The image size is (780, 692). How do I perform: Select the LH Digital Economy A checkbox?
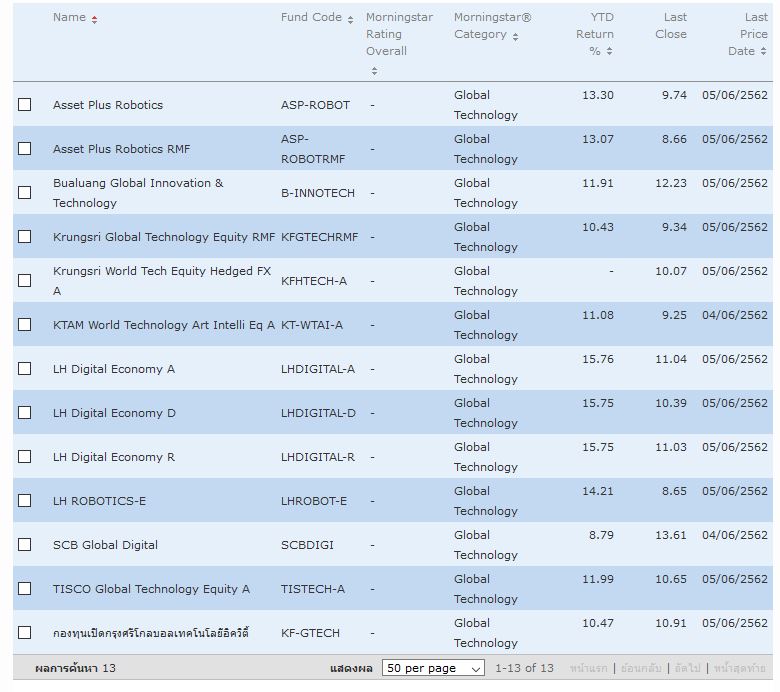[25, 369]
